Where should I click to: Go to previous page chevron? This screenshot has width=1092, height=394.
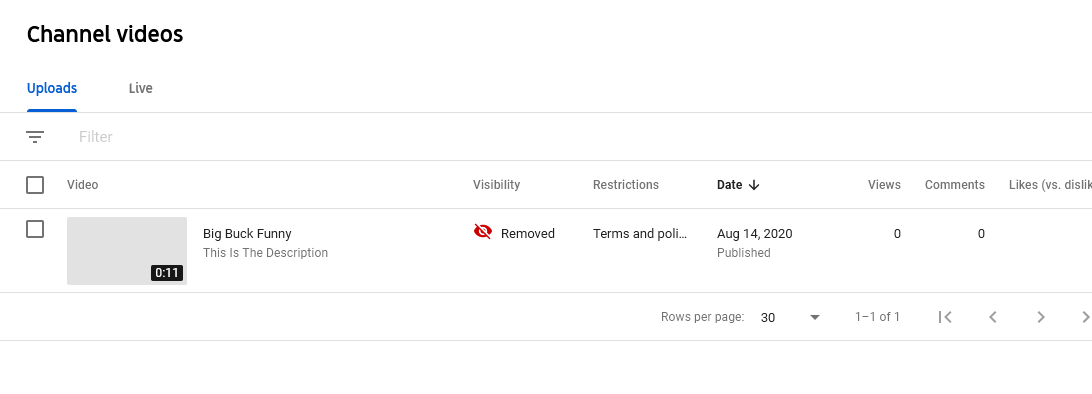(x=993, y=317)
